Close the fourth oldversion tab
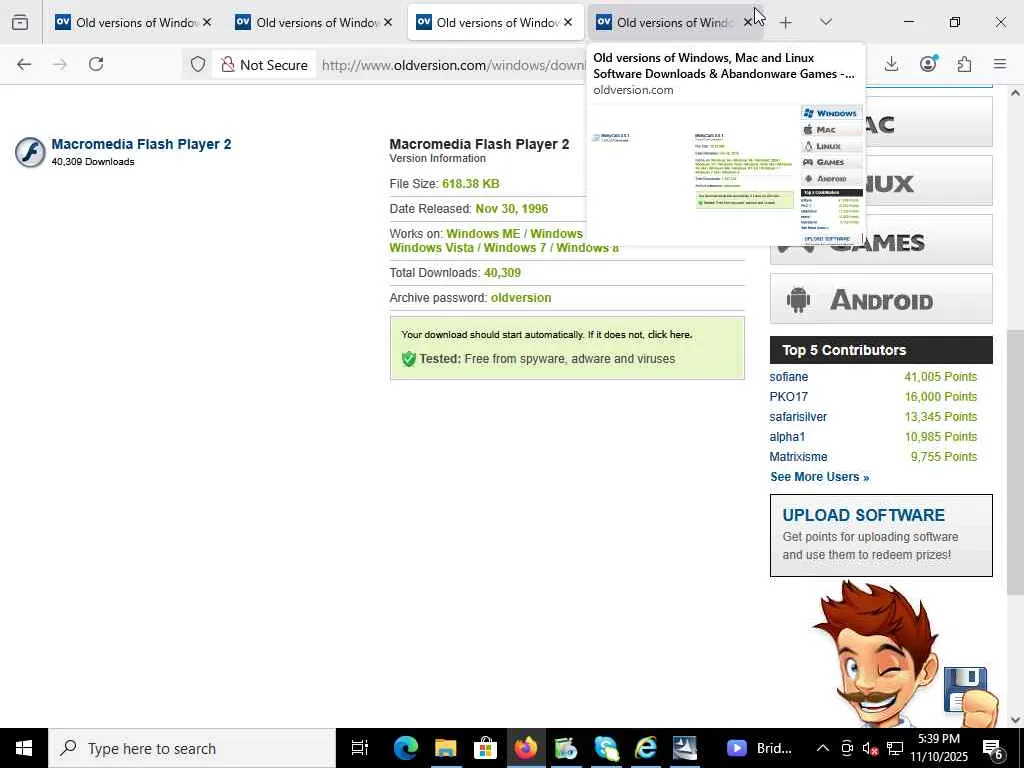The width and height of the screenshot is (1024, 768). (748, 22)
